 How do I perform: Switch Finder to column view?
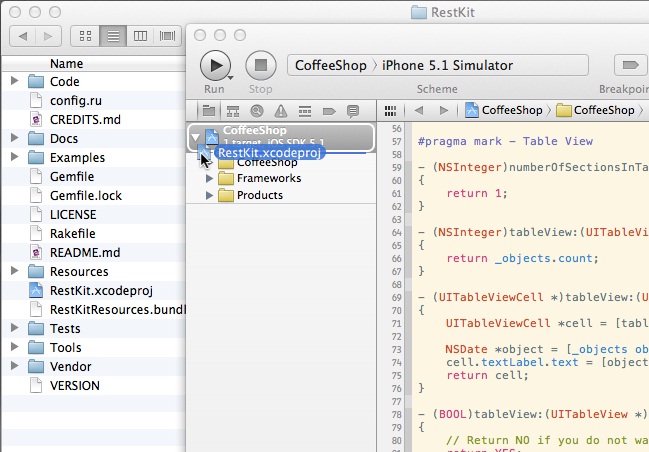[x=140, y=36]
